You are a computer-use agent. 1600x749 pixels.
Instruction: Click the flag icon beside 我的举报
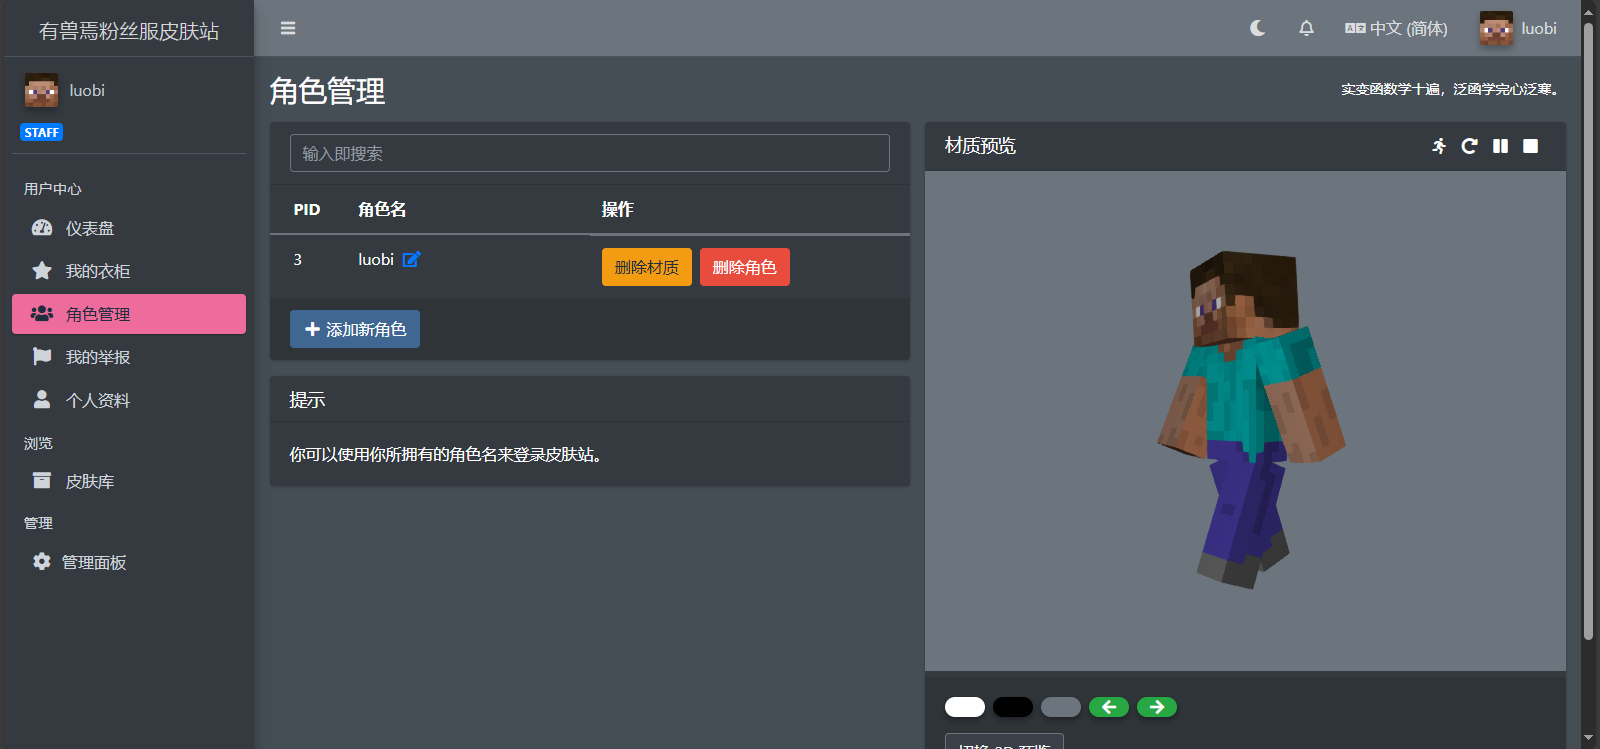click(42, 356)
